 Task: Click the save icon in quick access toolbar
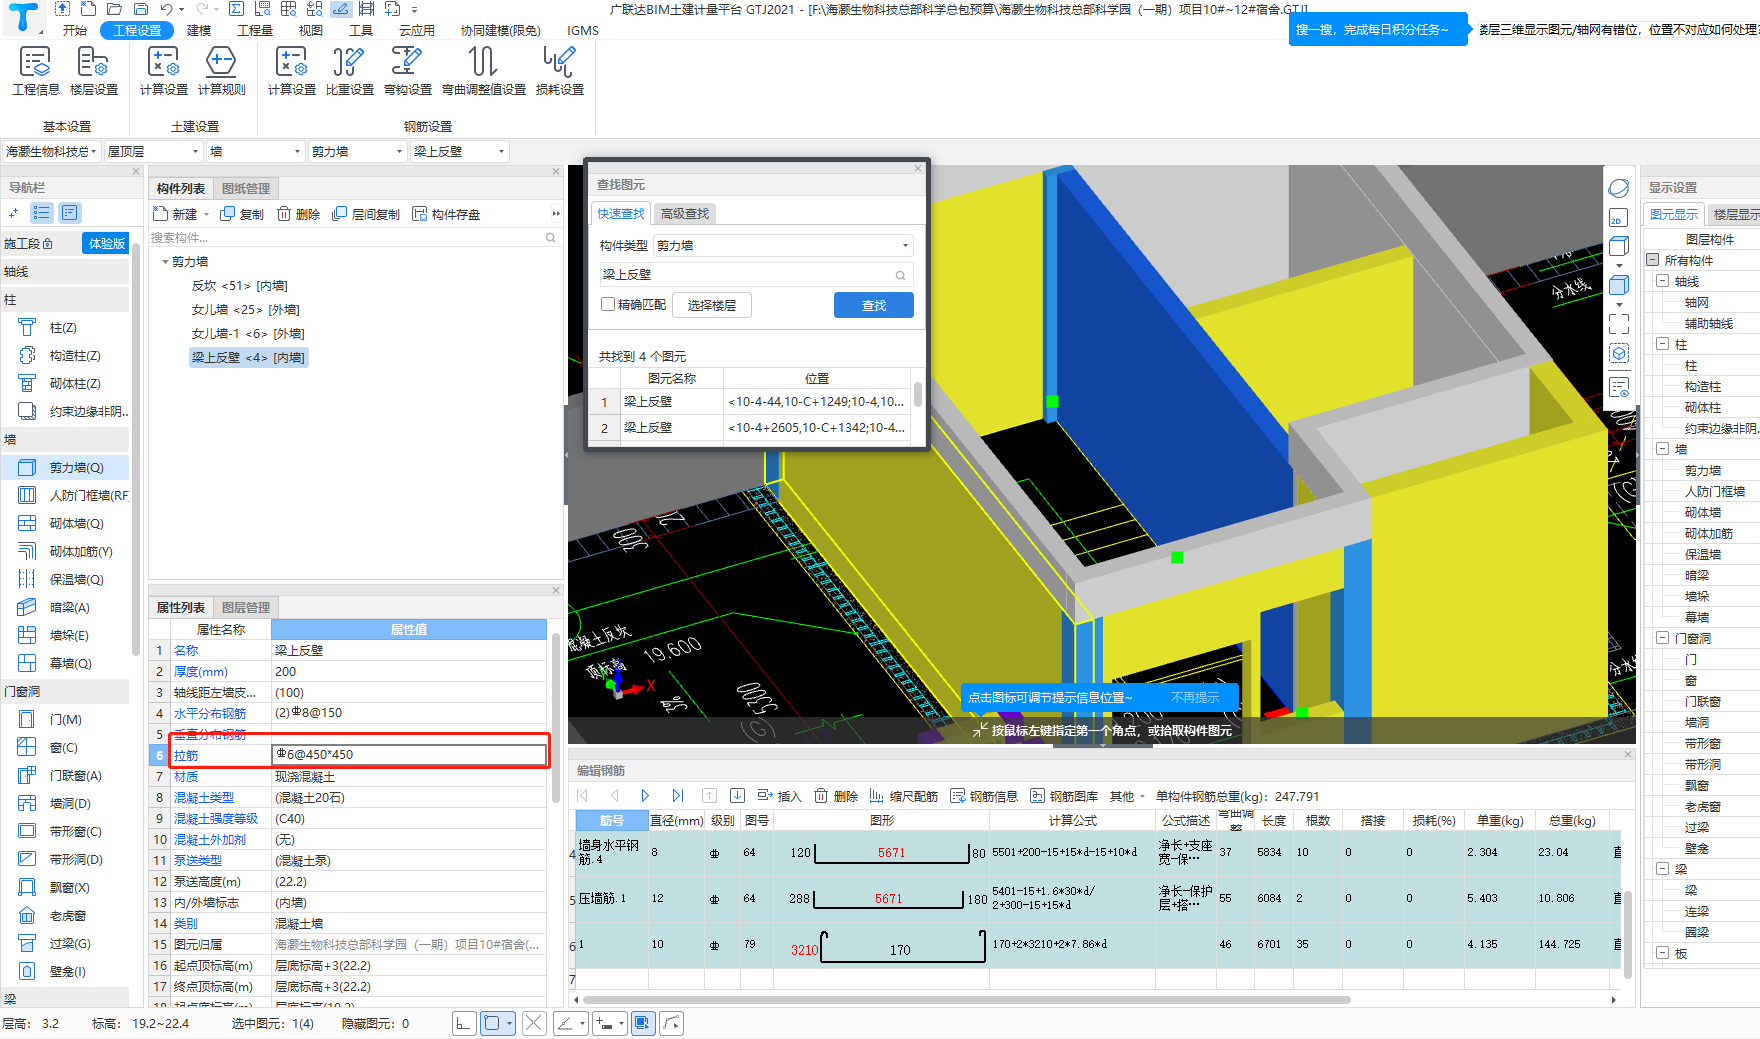pyautogui.click(x=141, y=9)
